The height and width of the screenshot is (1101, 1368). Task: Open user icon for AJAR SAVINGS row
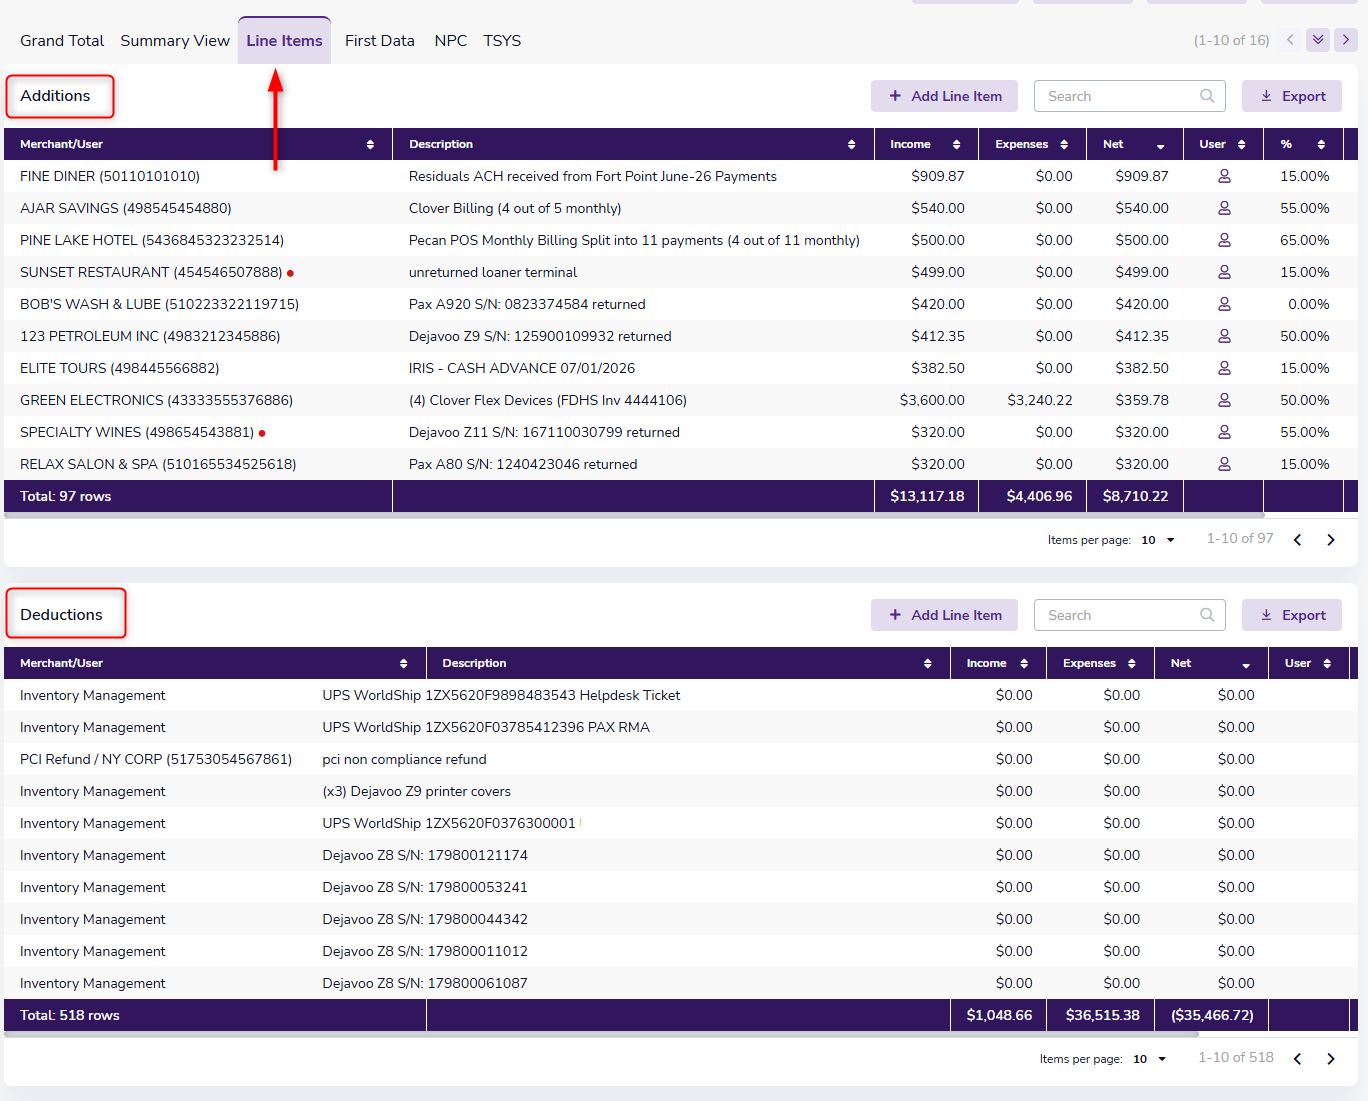click(x=1224, y=208)
